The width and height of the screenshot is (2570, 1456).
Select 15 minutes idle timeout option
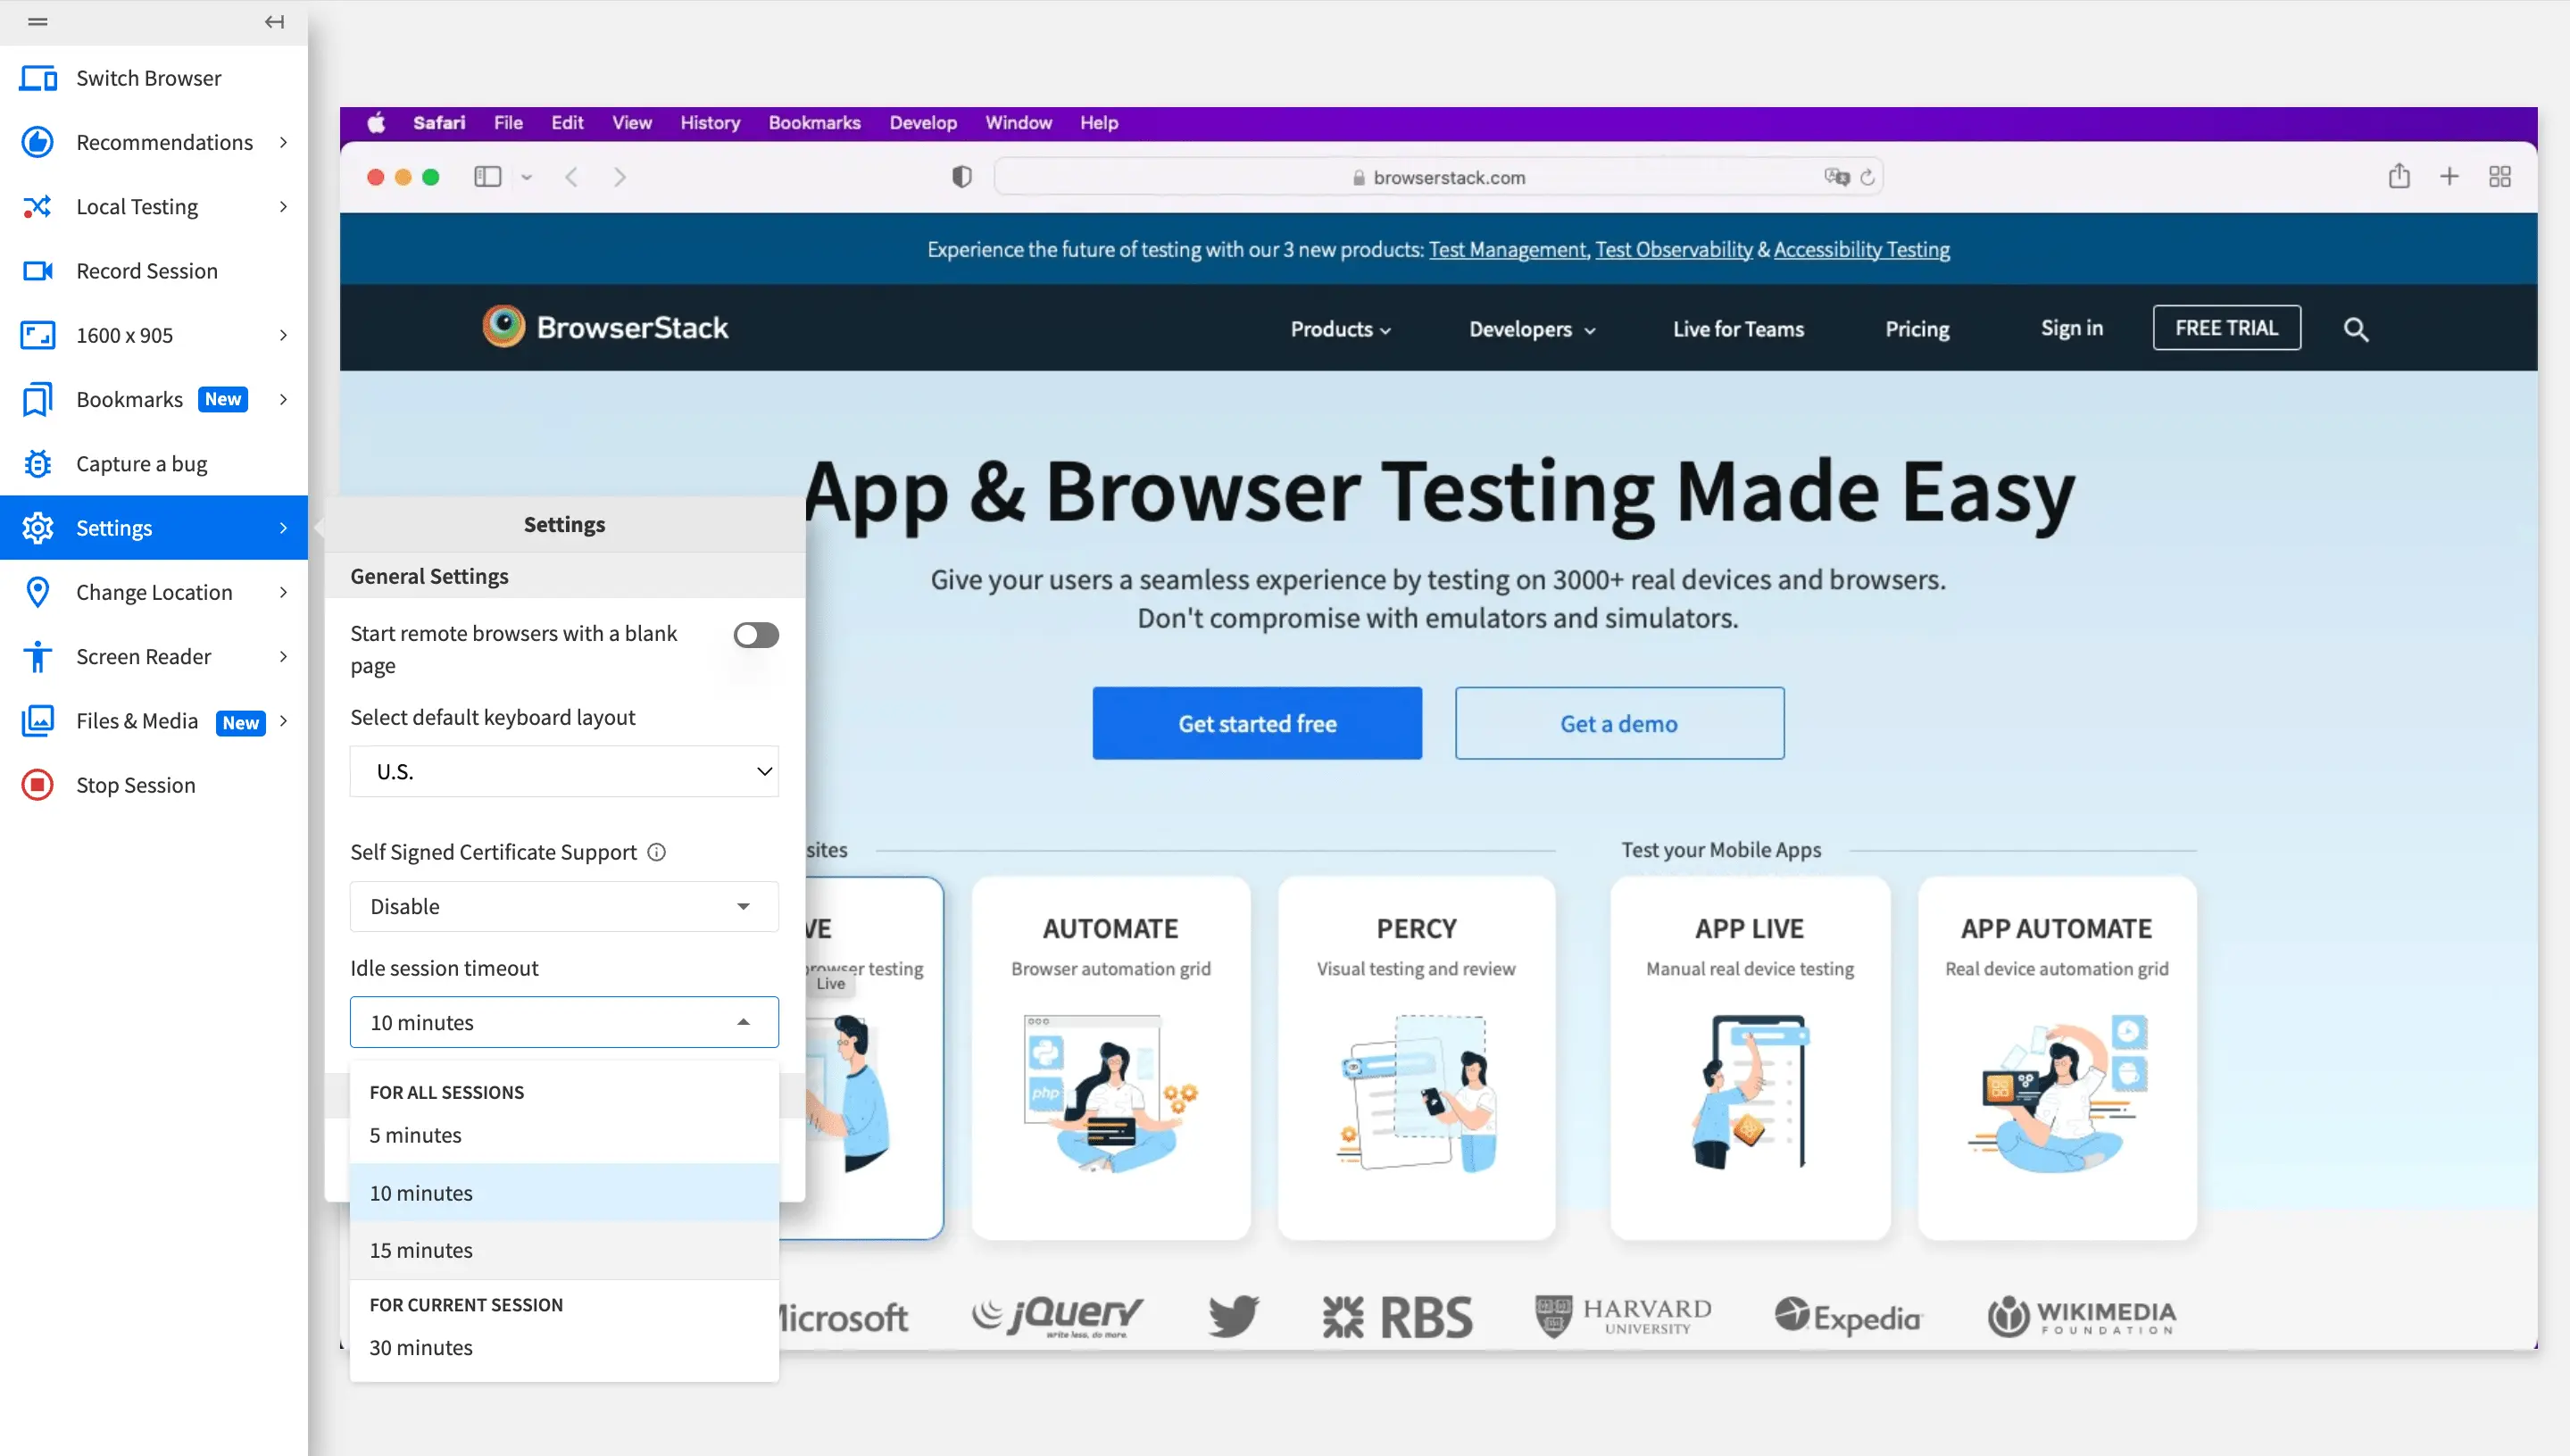tap(421, 1250)
